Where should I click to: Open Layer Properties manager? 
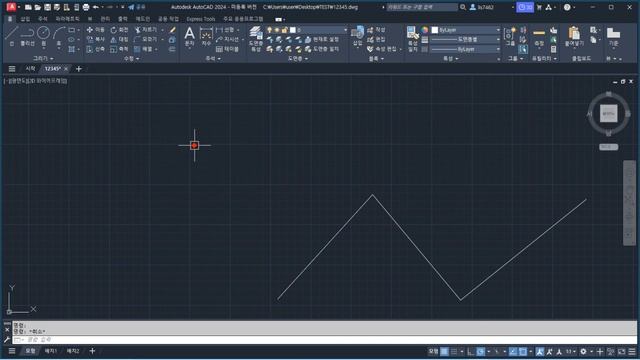click(256, 39)
